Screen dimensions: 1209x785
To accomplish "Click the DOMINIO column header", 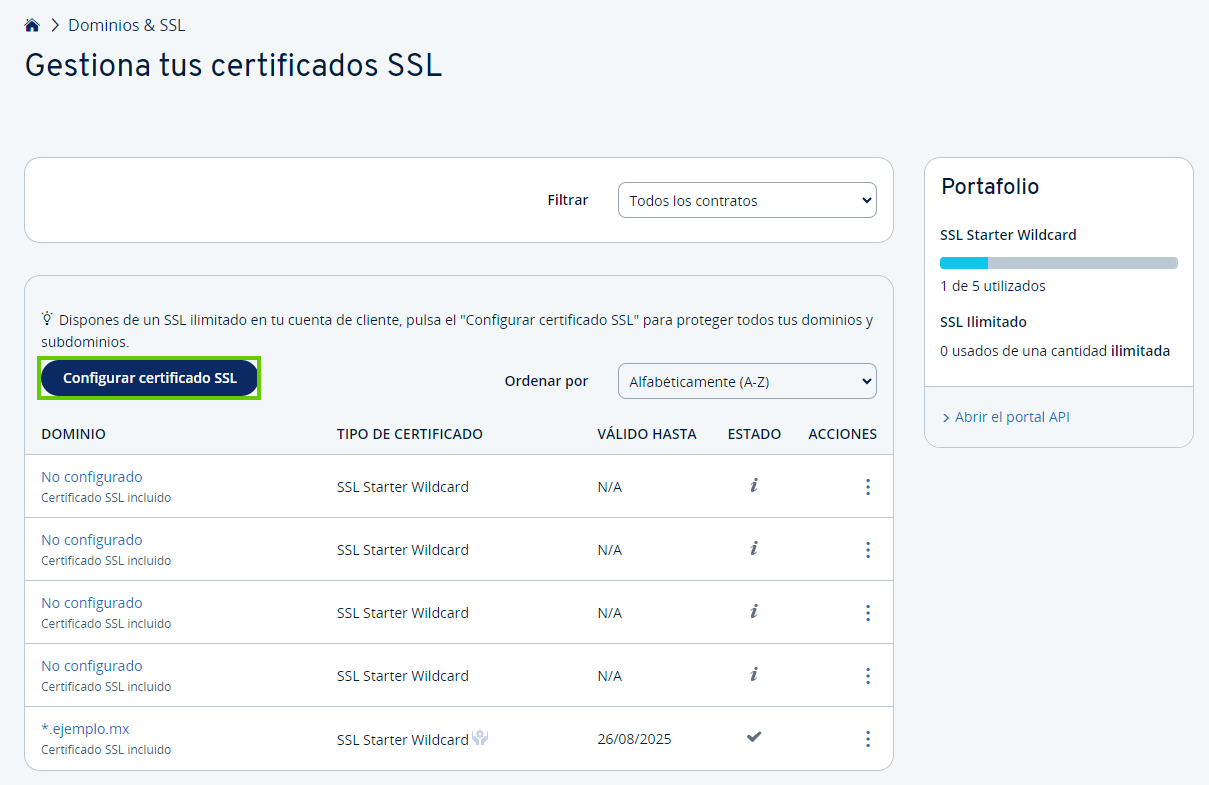I will [x=73, y=434].
